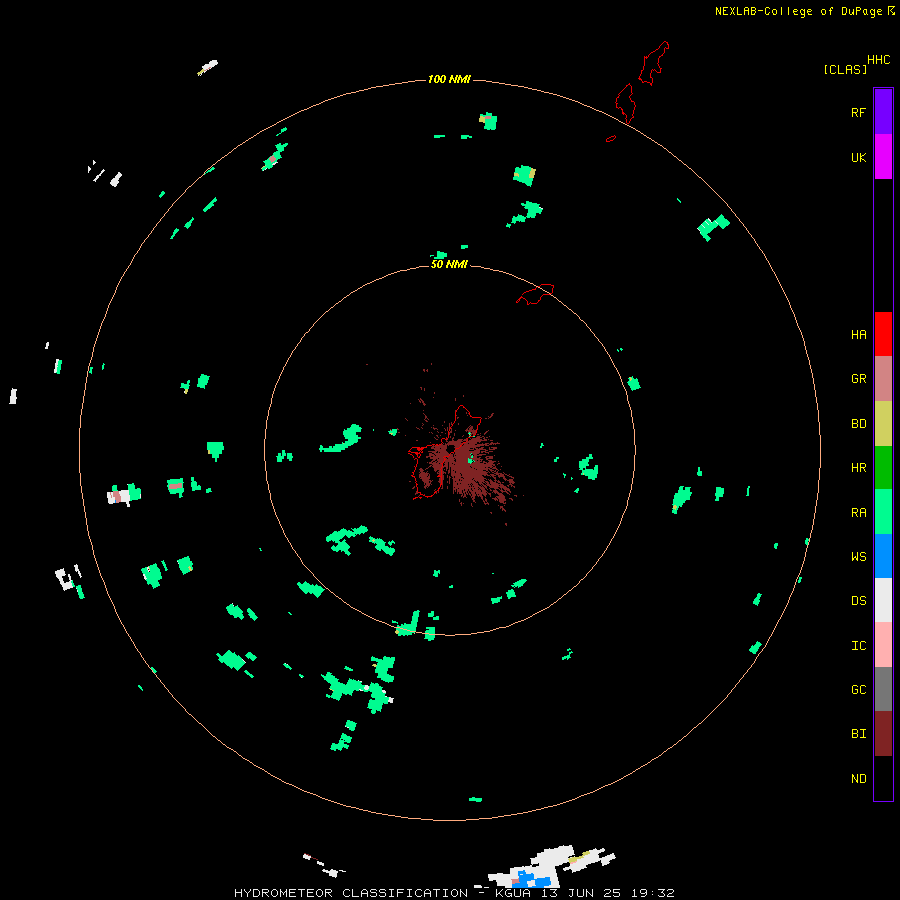The image size is (900, 900).
Task: Click the ND legend label
Action: 858,779
